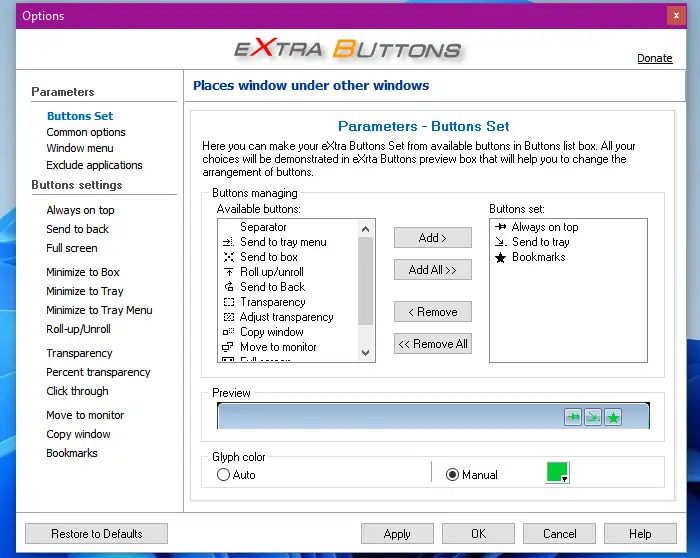Select Send to tray menu icon in list
The height and width of the screenshot is (558, 700).
228,242
